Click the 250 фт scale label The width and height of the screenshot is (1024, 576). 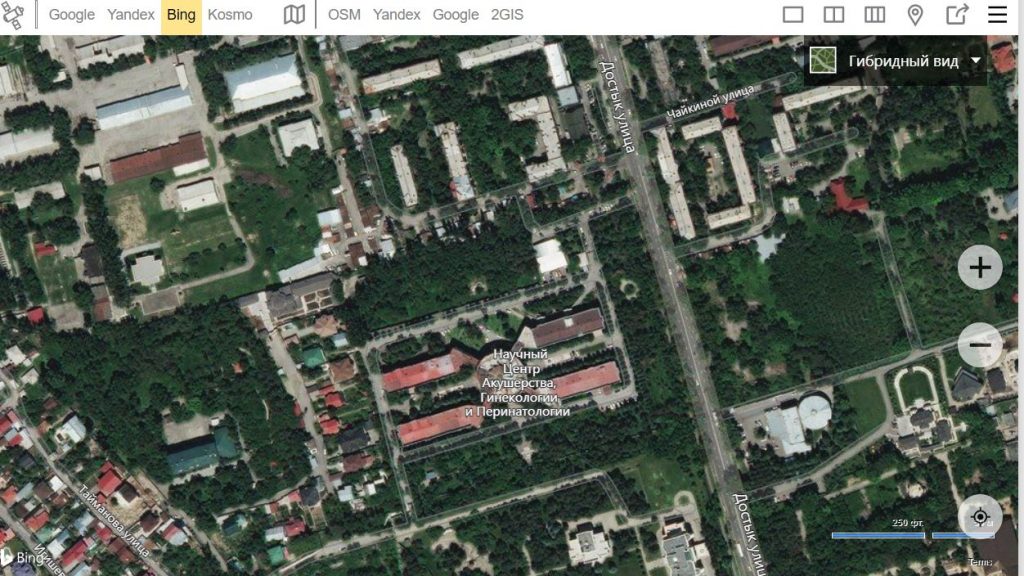[x=907, y=523]
